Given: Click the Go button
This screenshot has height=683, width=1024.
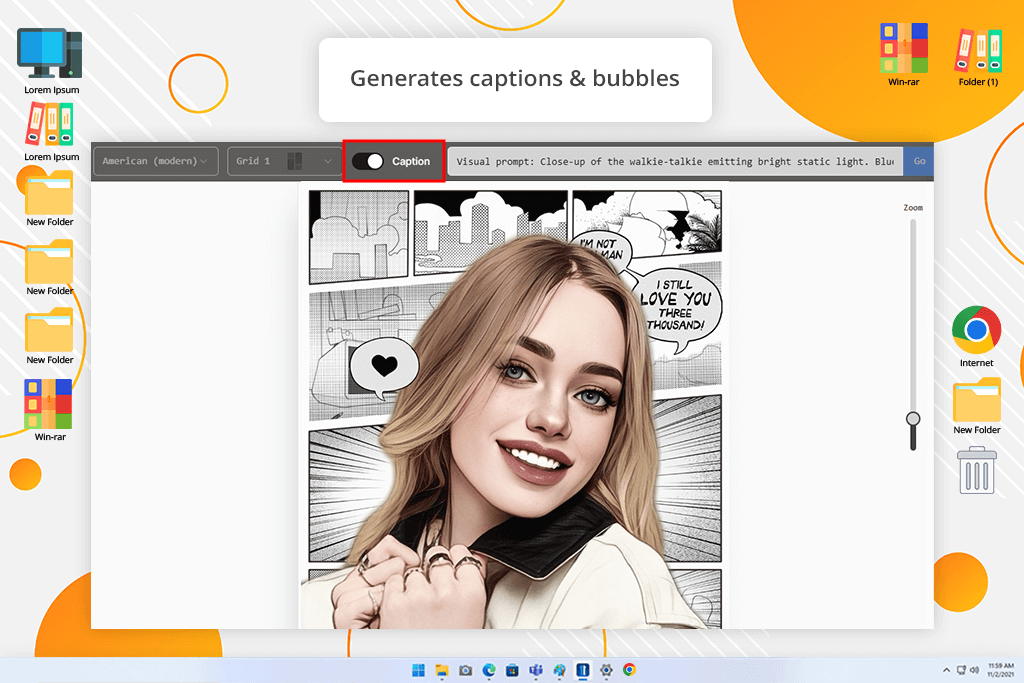Looking at the screenshot, I should (x=919, y=161).
